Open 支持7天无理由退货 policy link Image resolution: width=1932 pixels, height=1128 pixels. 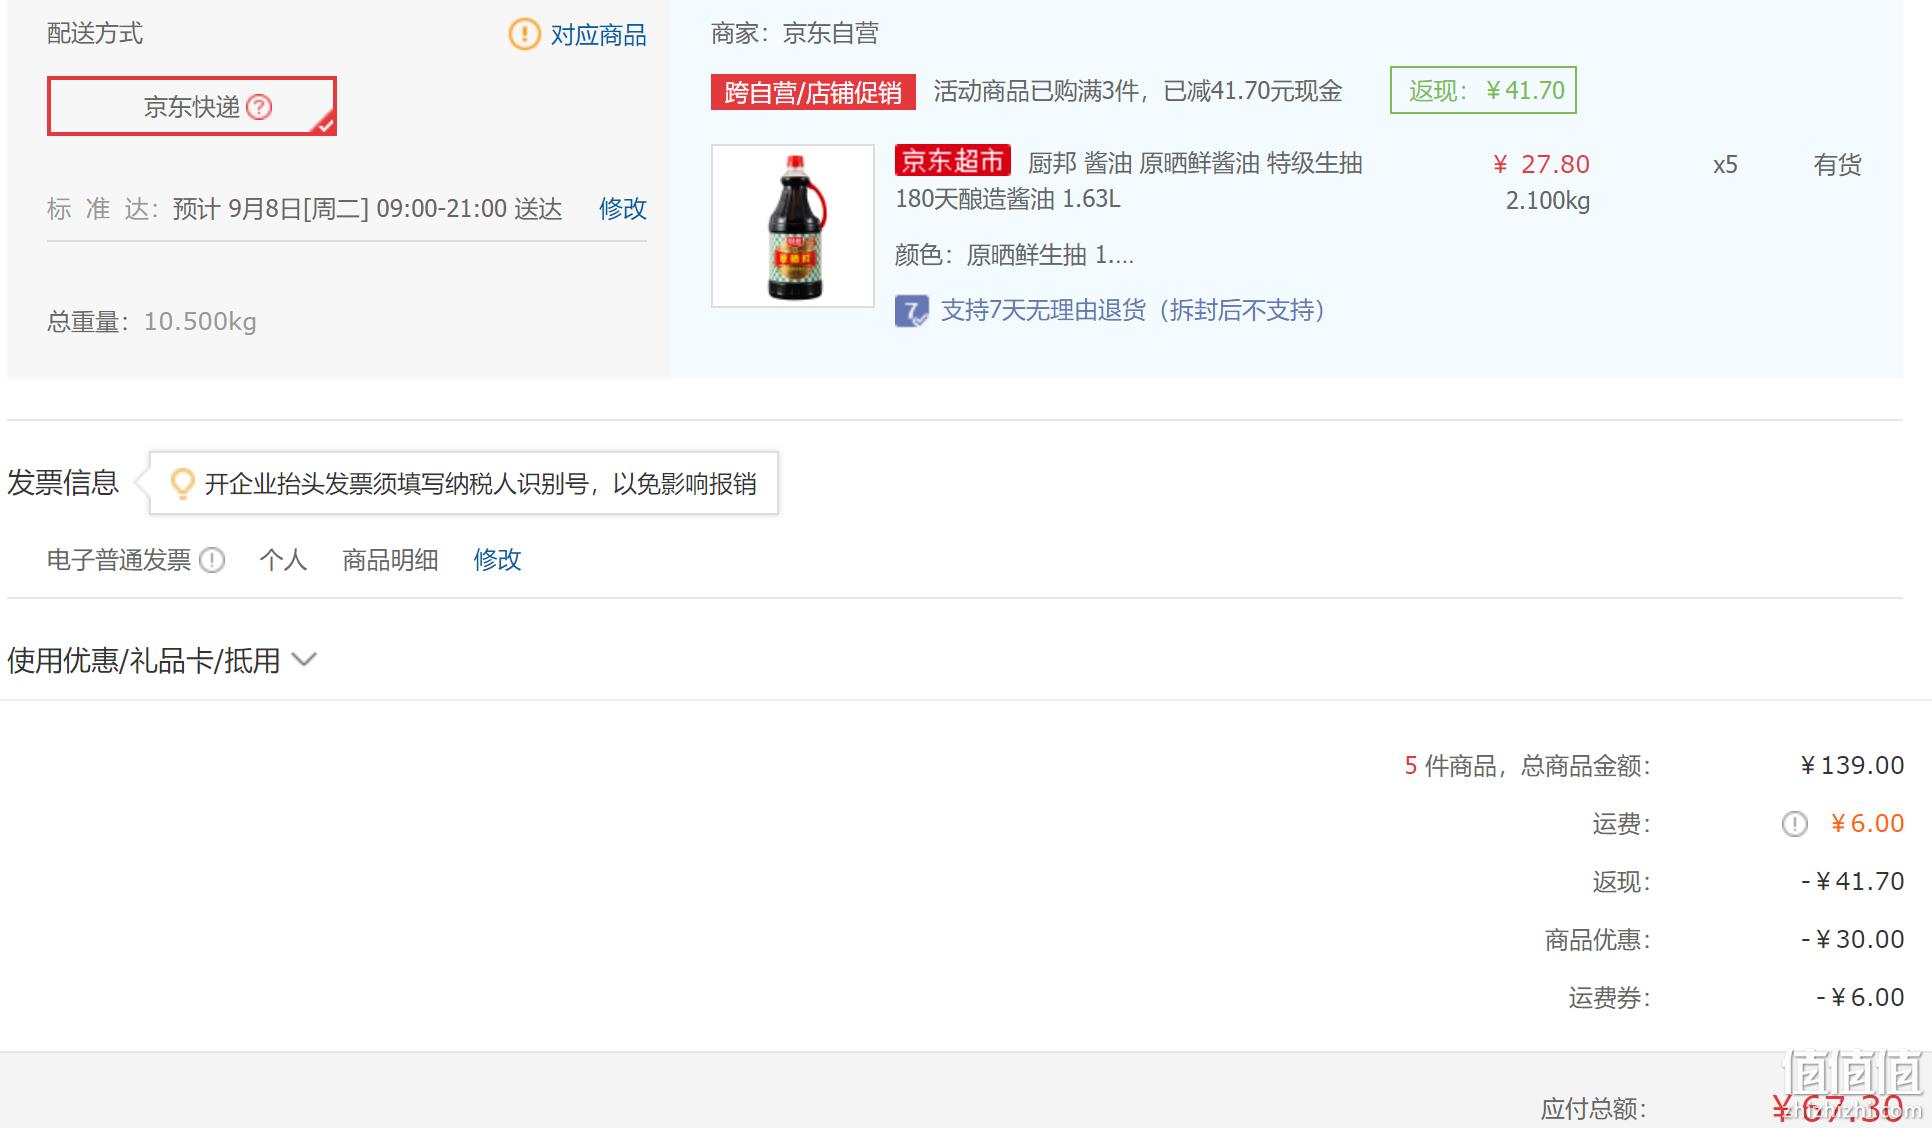click(x=1134, y=310)
